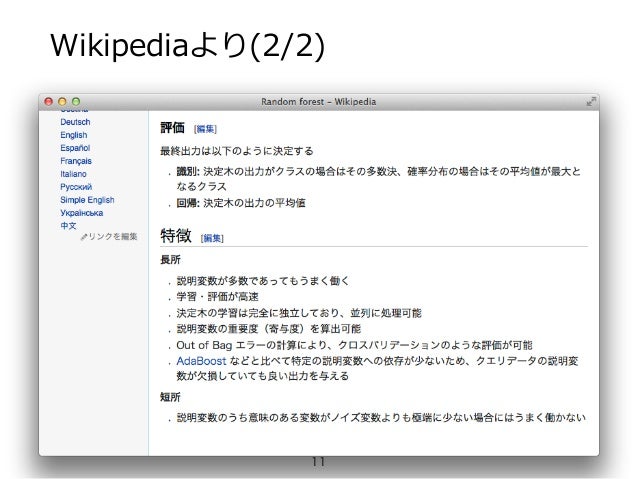Click the bullet 学習・評価が高速
638x479 pixels.
217,297
